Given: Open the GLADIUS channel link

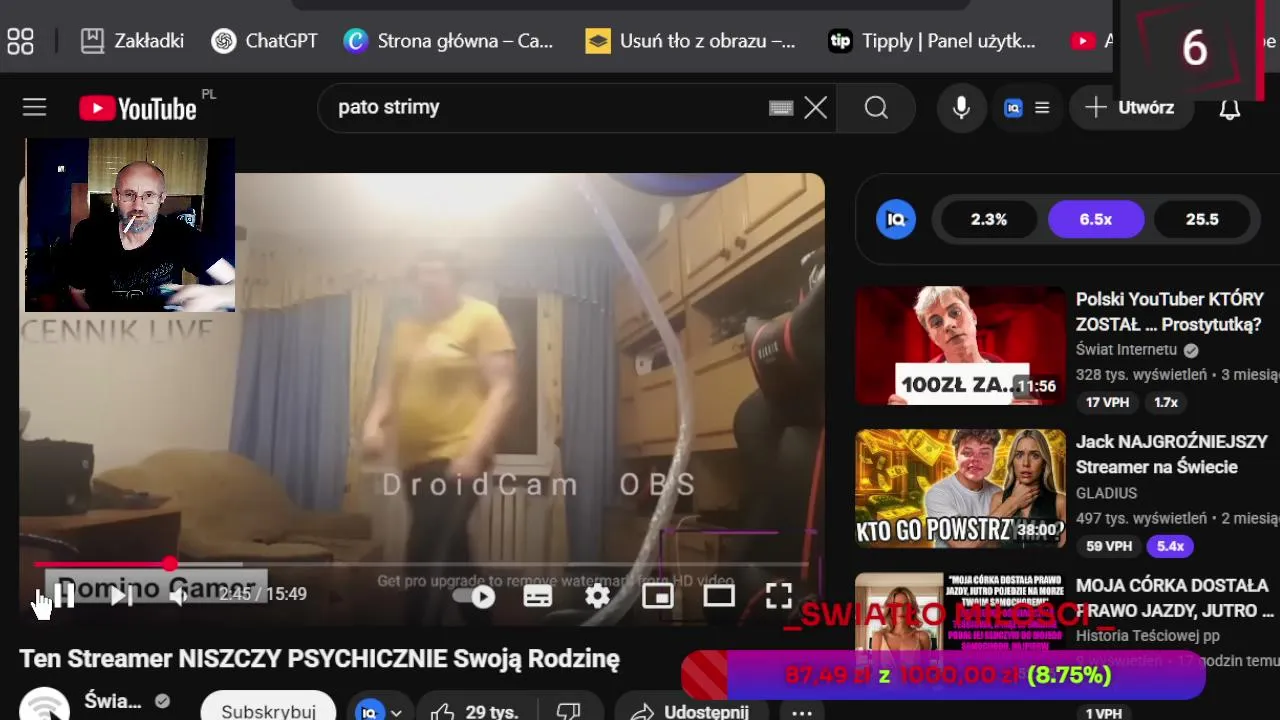Looking at the screenshot, I should [1106, 493].
